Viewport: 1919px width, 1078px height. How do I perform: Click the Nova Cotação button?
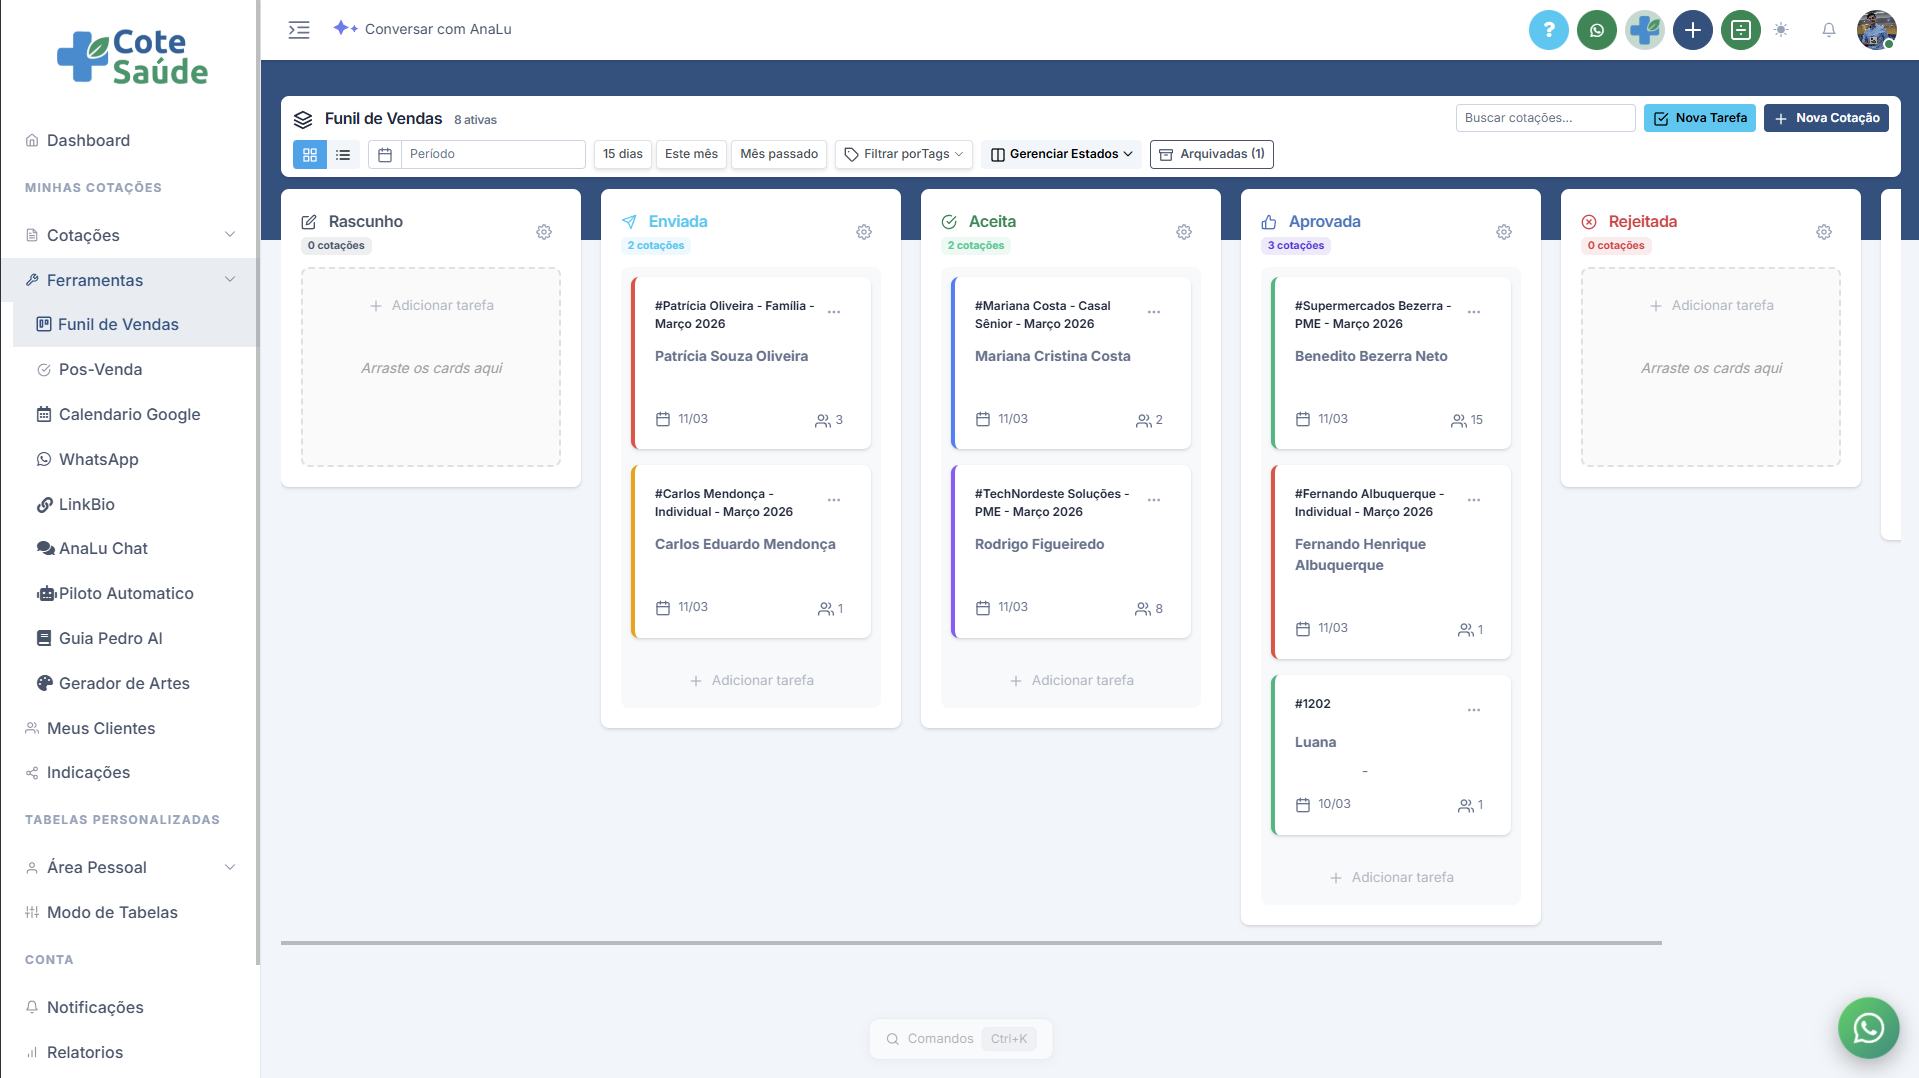tap(1825, 118)
